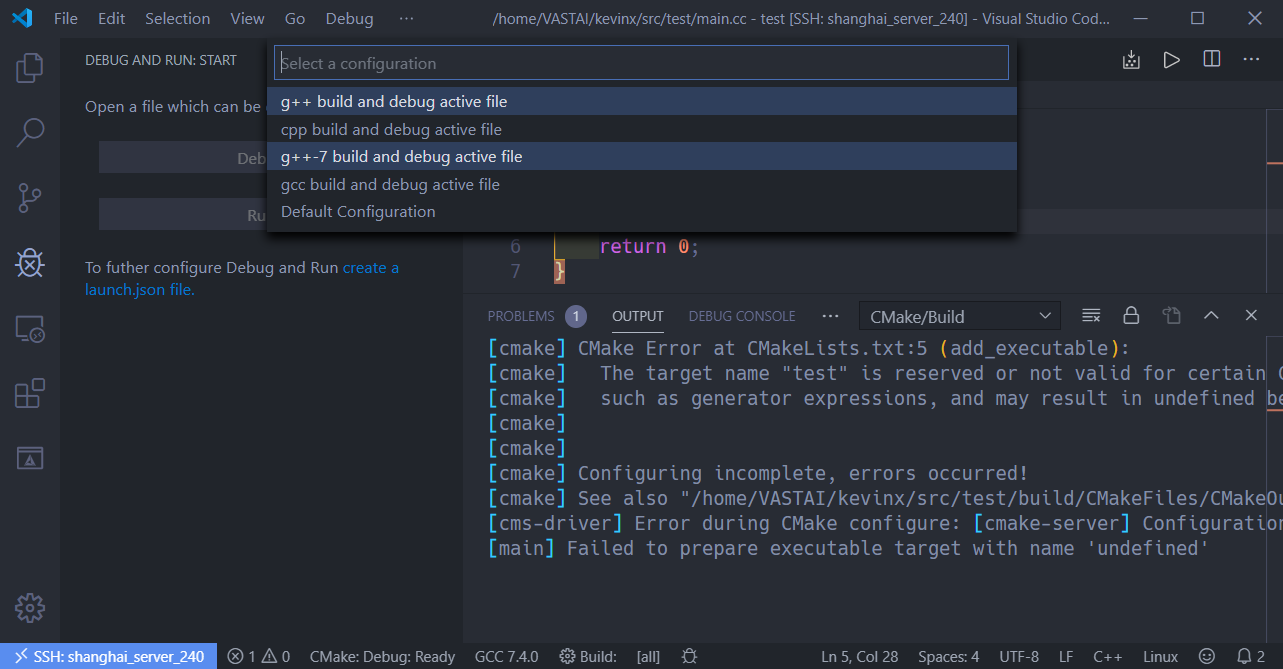Click the Visual Studio Code logo icon
The image size is (1283, 669).
[22, 18]
